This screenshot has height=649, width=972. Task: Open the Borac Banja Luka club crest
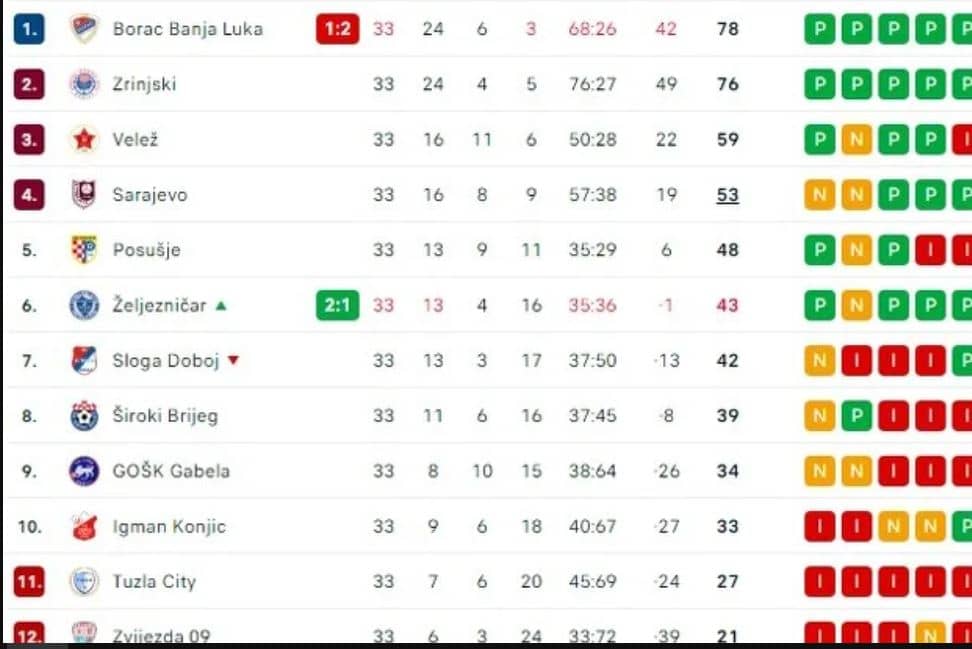pyautogui.click(x=84, y=29)
